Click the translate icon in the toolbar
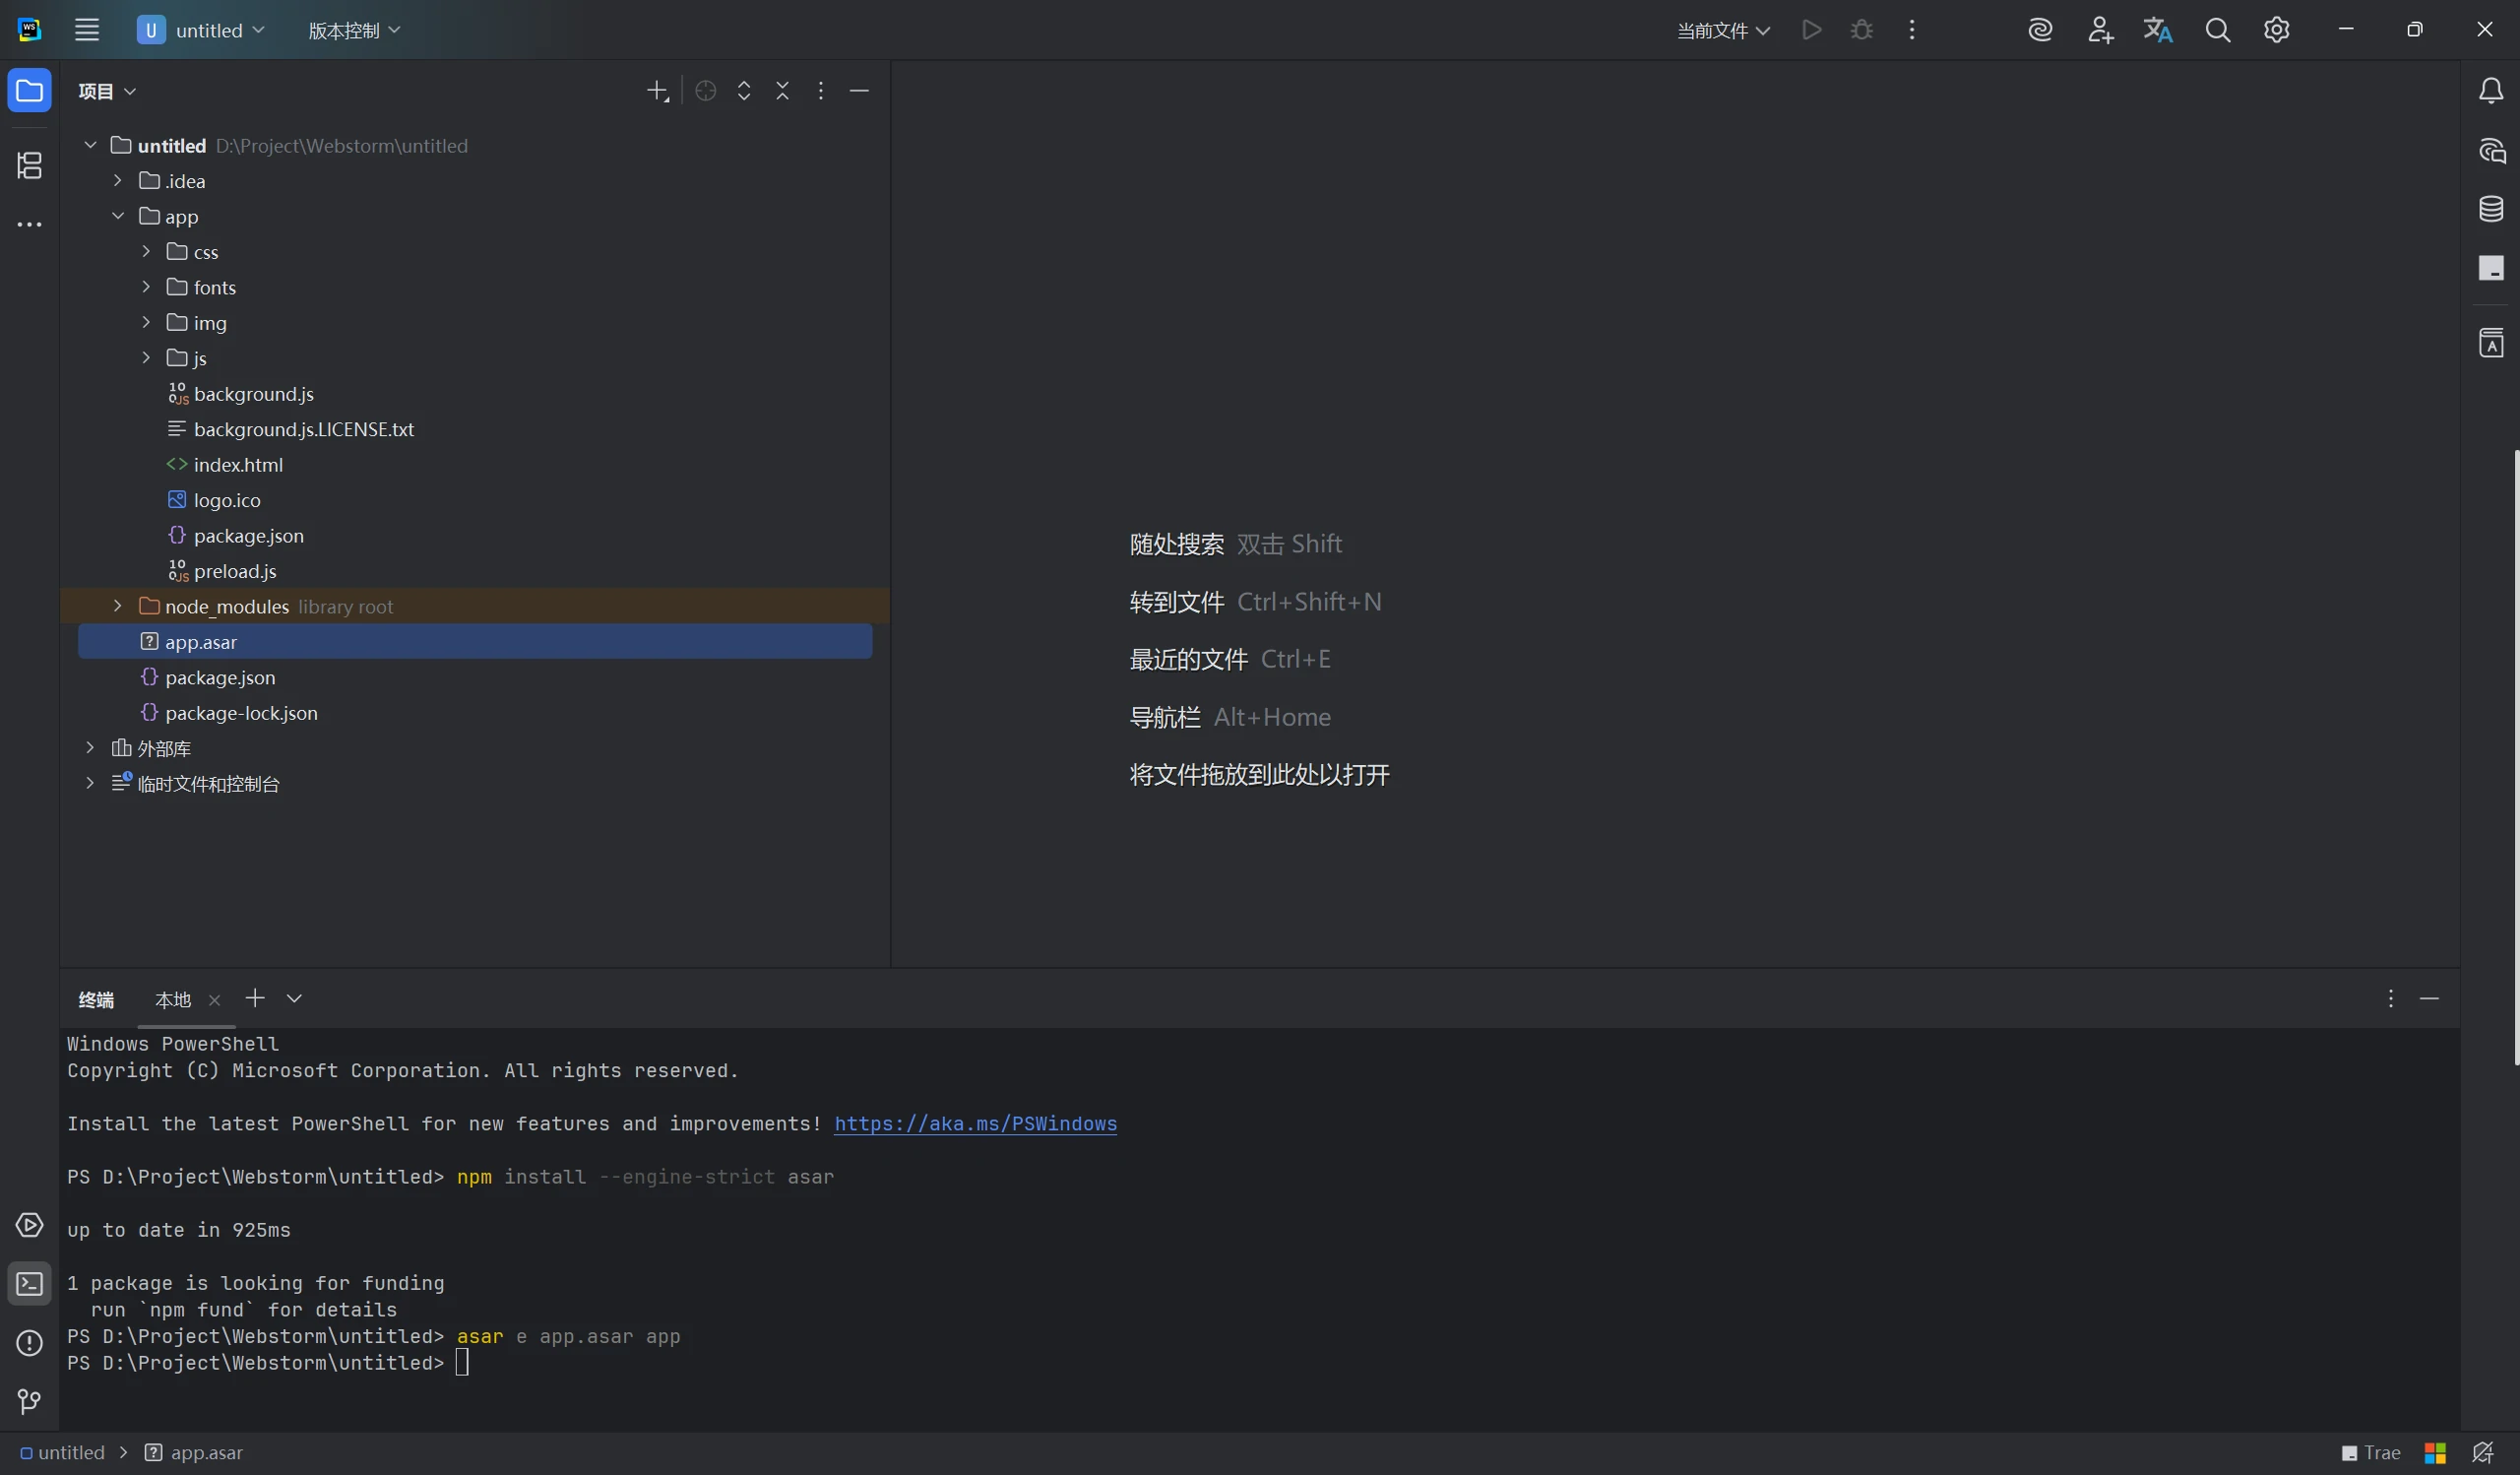 pos(2157,30)
